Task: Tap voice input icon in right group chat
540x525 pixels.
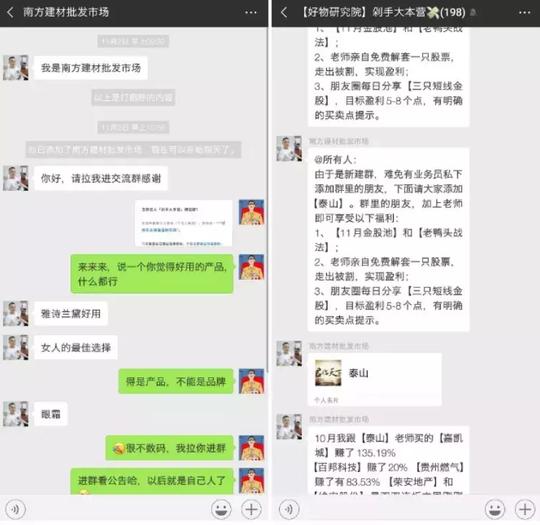Action: click(x=289, y=509)
